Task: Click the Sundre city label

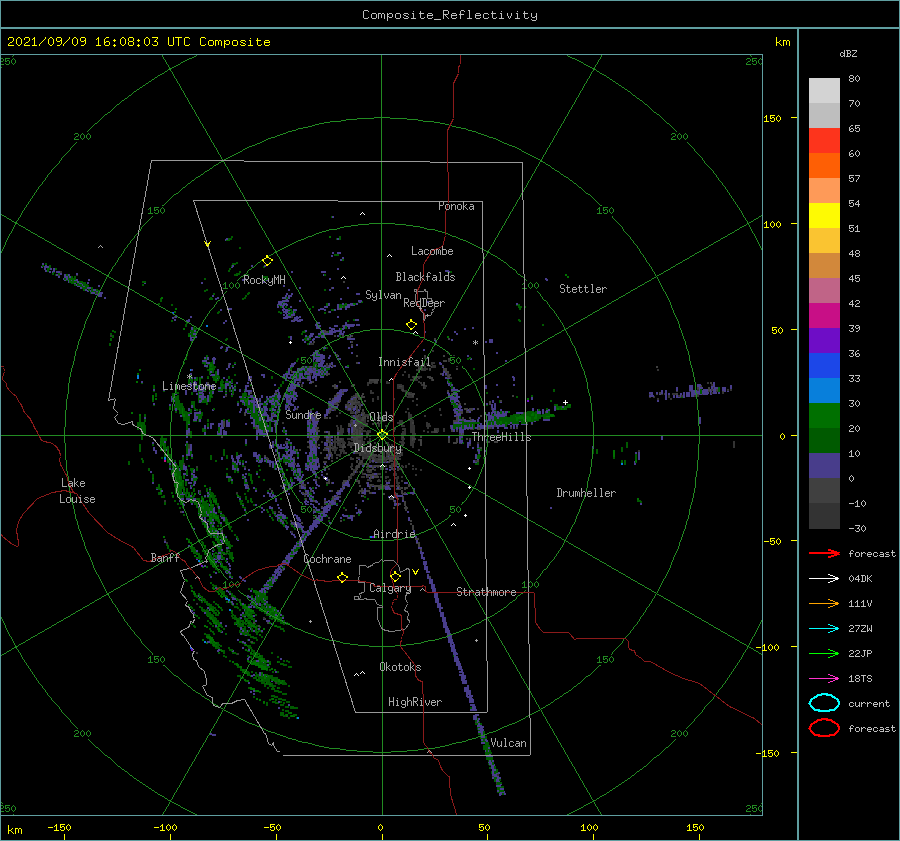Action: [303, 414]
